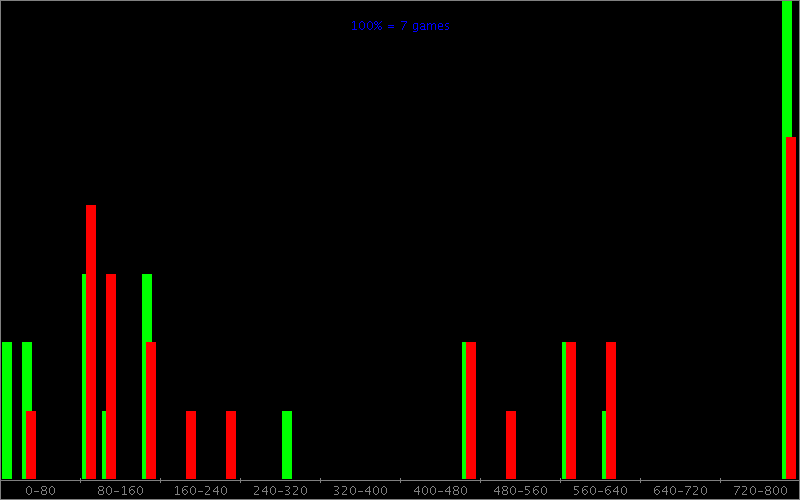Click the tallest red bar in 80-160
This screenshot has width=800, height=500.
91,342
